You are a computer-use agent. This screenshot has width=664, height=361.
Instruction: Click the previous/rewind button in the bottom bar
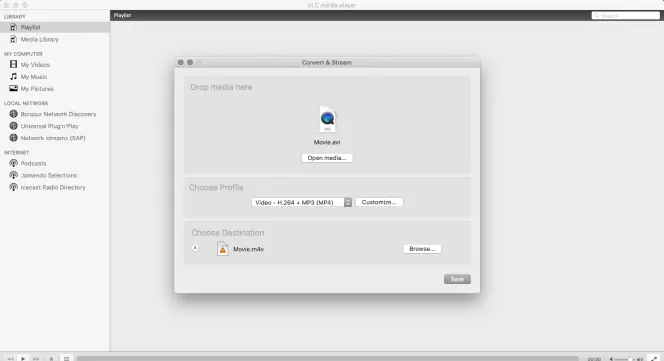point(10,359)
